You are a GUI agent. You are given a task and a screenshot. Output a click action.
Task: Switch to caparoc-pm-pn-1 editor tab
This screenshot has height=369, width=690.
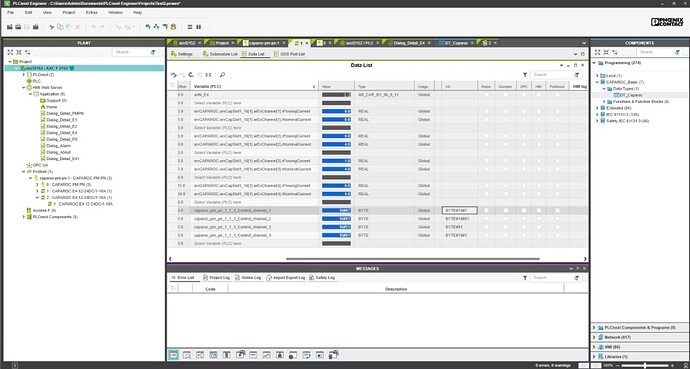tap(263, 43)
